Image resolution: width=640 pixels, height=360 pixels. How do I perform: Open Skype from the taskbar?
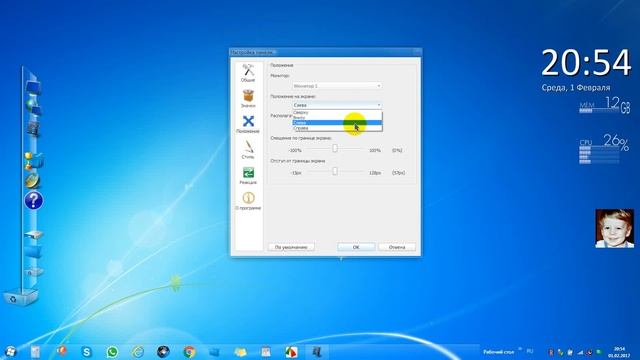(x=86, y=351)
